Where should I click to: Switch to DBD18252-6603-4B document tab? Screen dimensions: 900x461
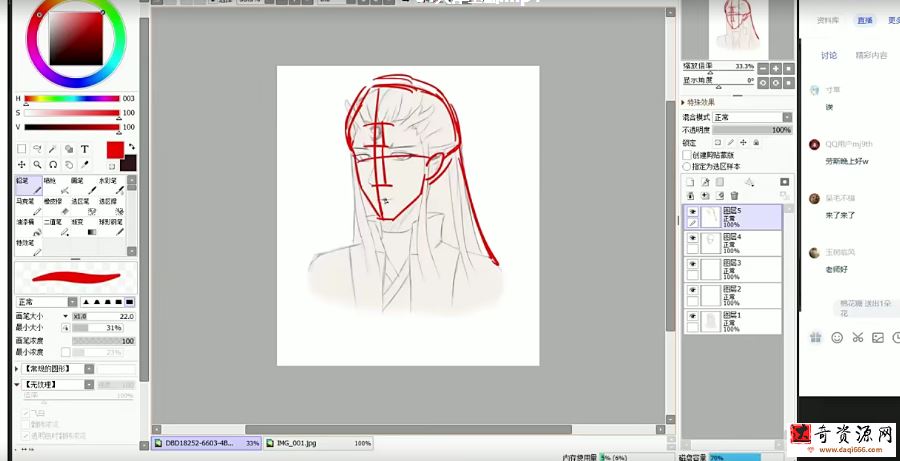[x=207, y=443]
